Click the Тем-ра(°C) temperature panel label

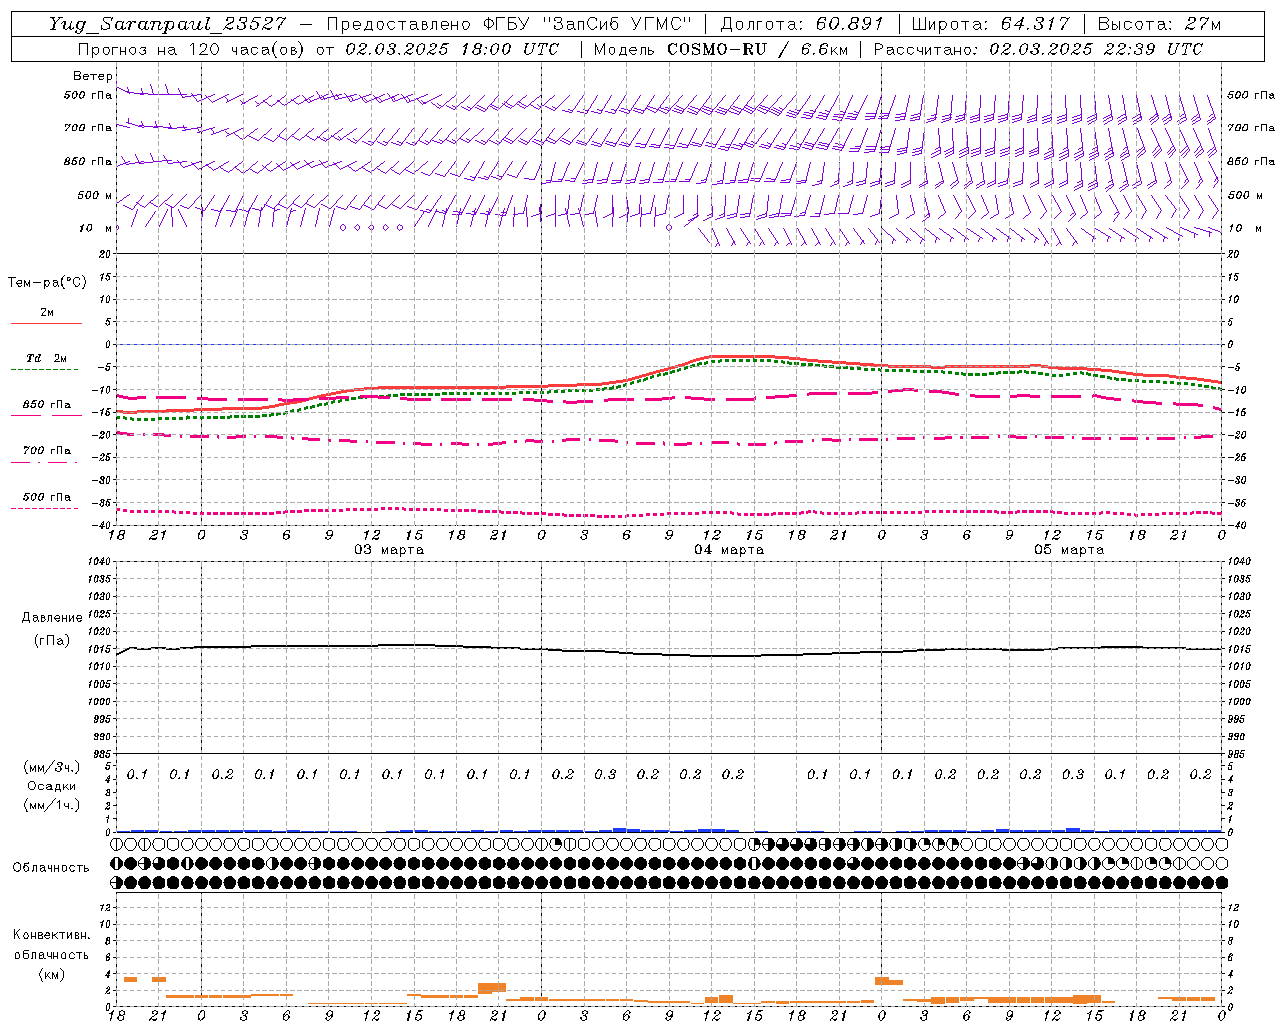click(x=47, y=283)
